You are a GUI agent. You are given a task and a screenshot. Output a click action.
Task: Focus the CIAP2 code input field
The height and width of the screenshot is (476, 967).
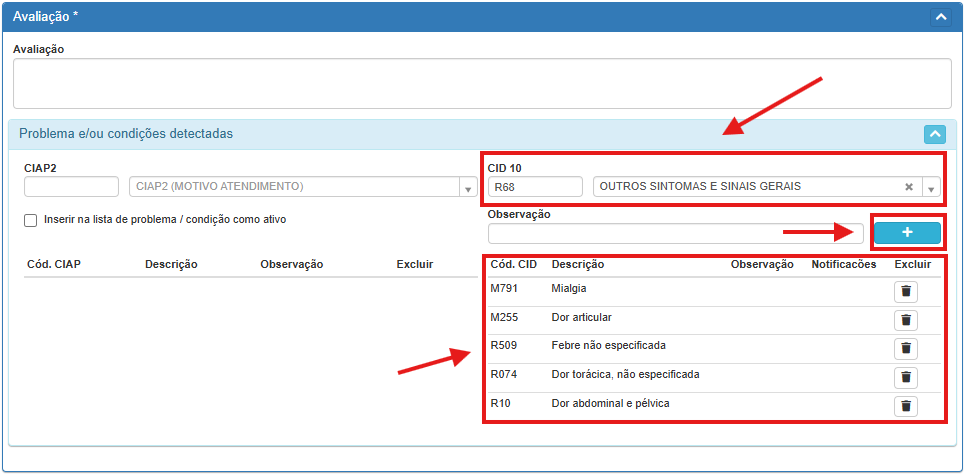[x=71, y=187]
